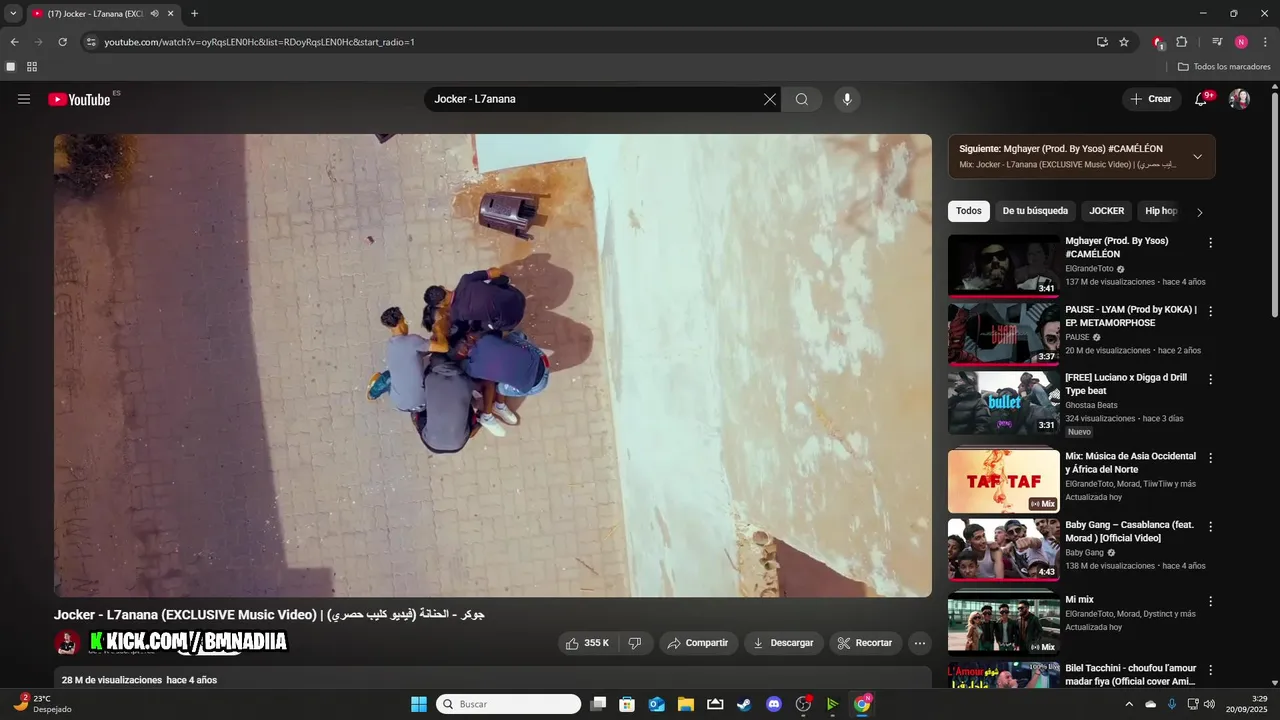Screen dimensions: 1280x720
Task: Select the Todos filter chip
Action: [x=969, y=211]
